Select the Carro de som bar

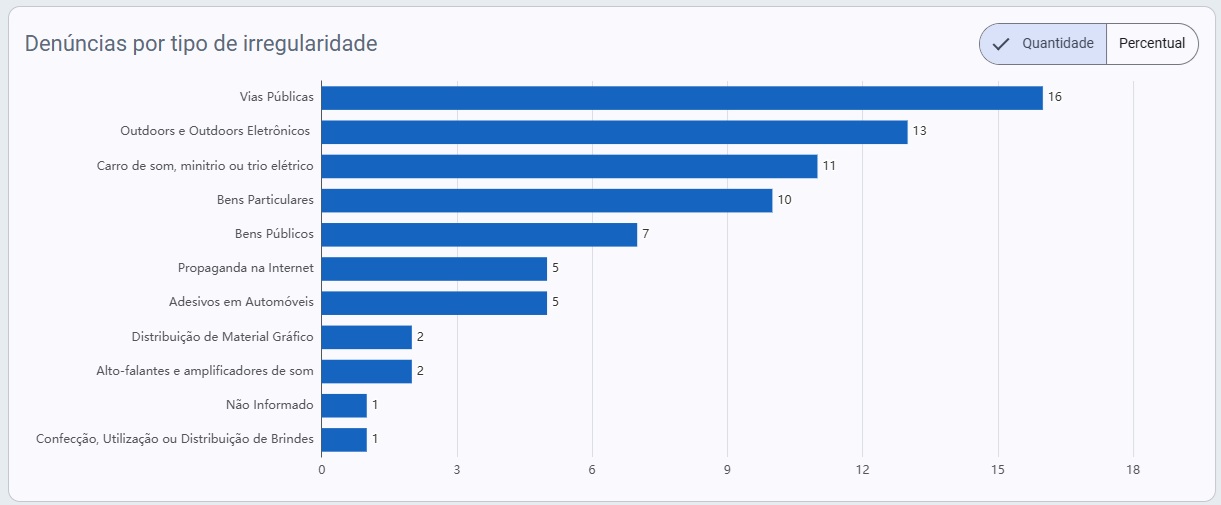pos(570,166)
